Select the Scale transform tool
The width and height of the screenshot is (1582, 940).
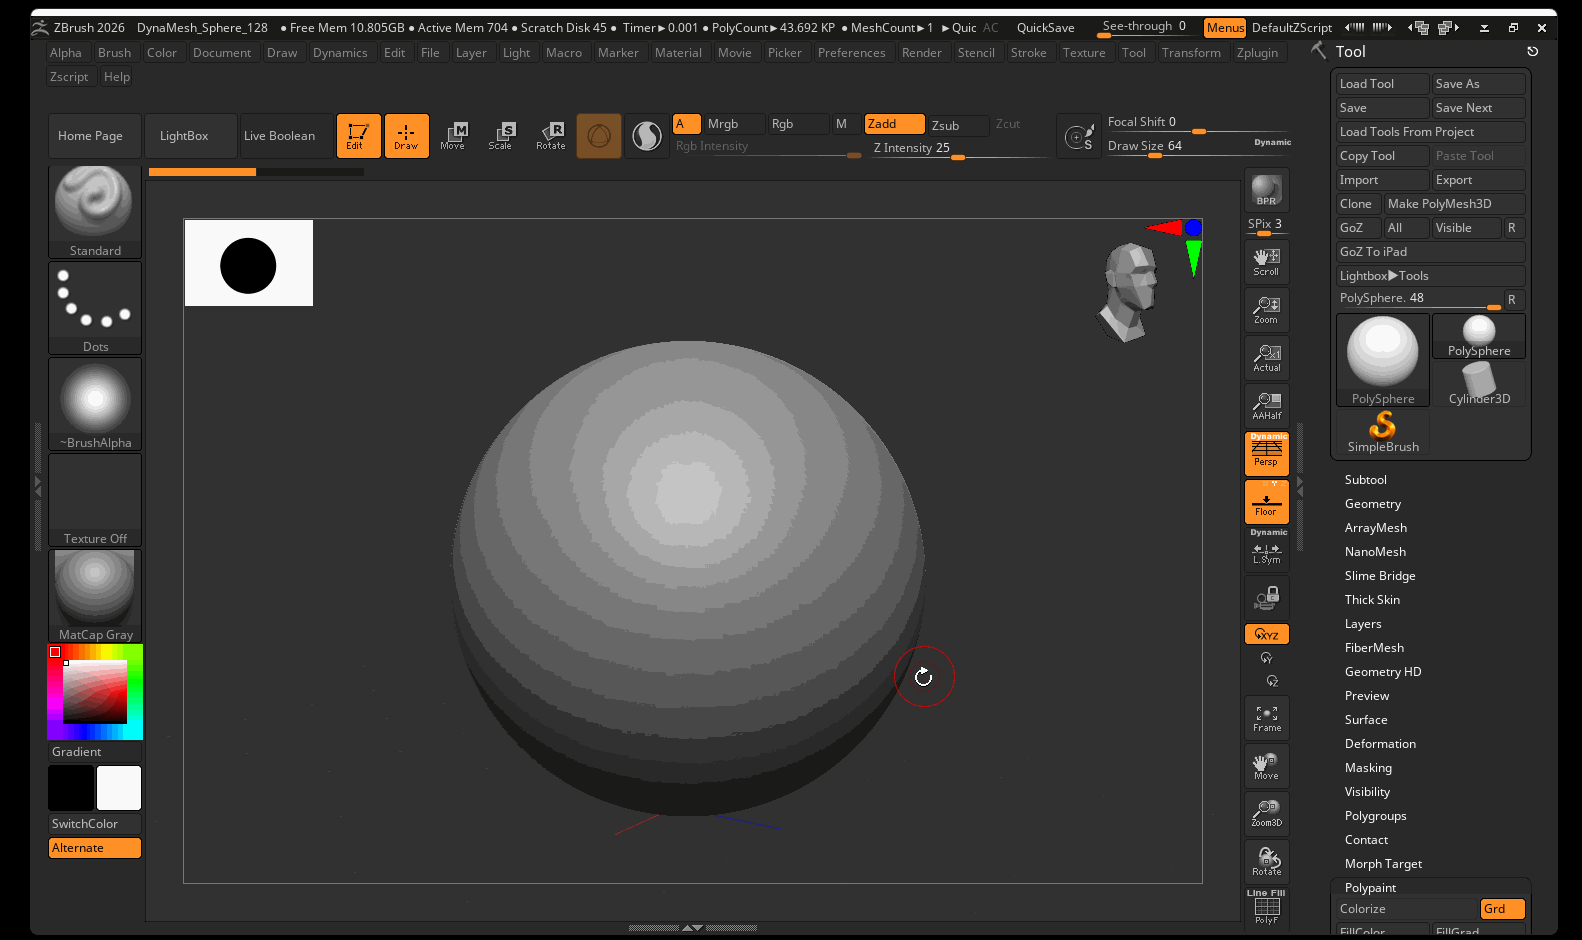tap(501, 135)
